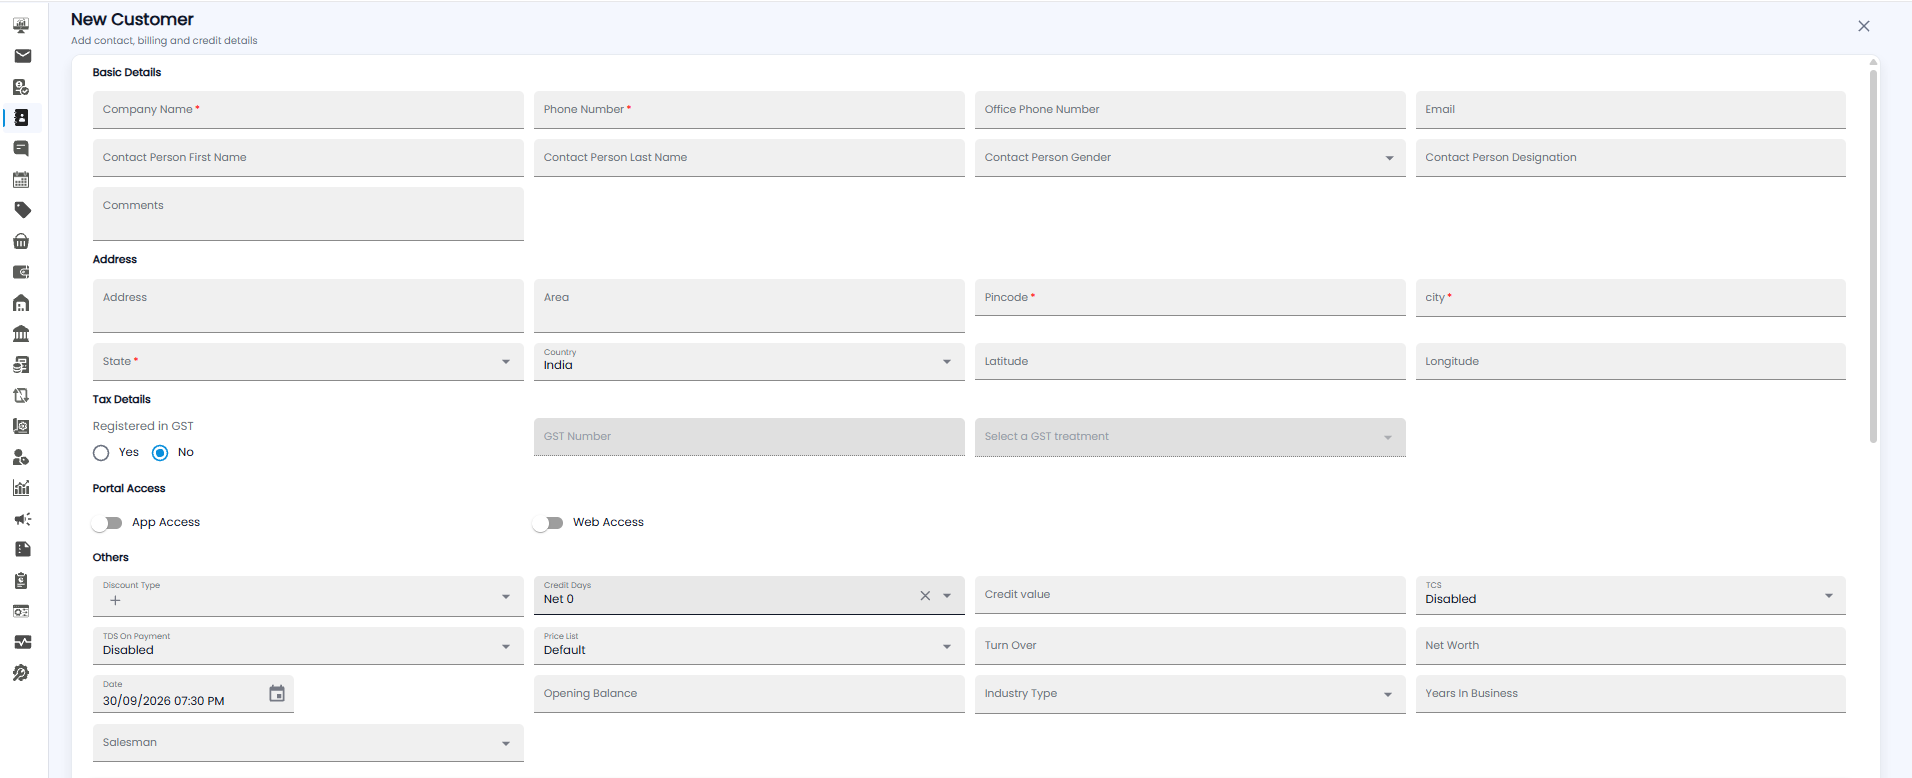The width and height of the screenshot is (1912, 778).
Task: Open the chat message bubble sidebar icon
Action: 21,149
